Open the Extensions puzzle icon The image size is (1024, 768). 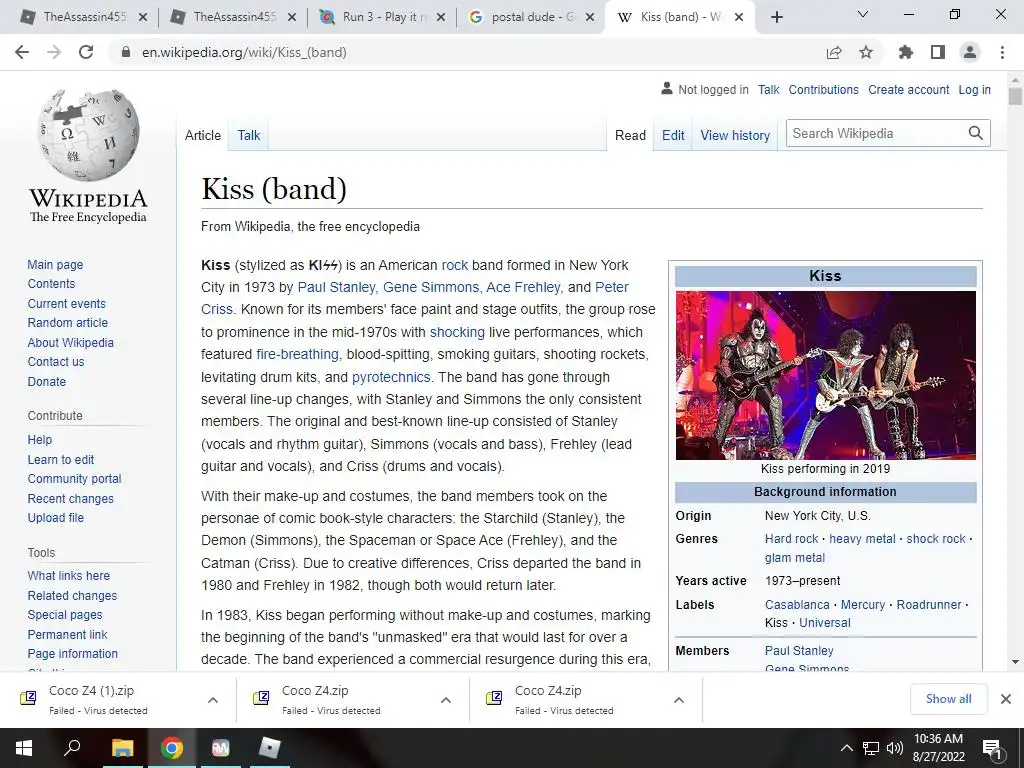[x=906, y=52]
